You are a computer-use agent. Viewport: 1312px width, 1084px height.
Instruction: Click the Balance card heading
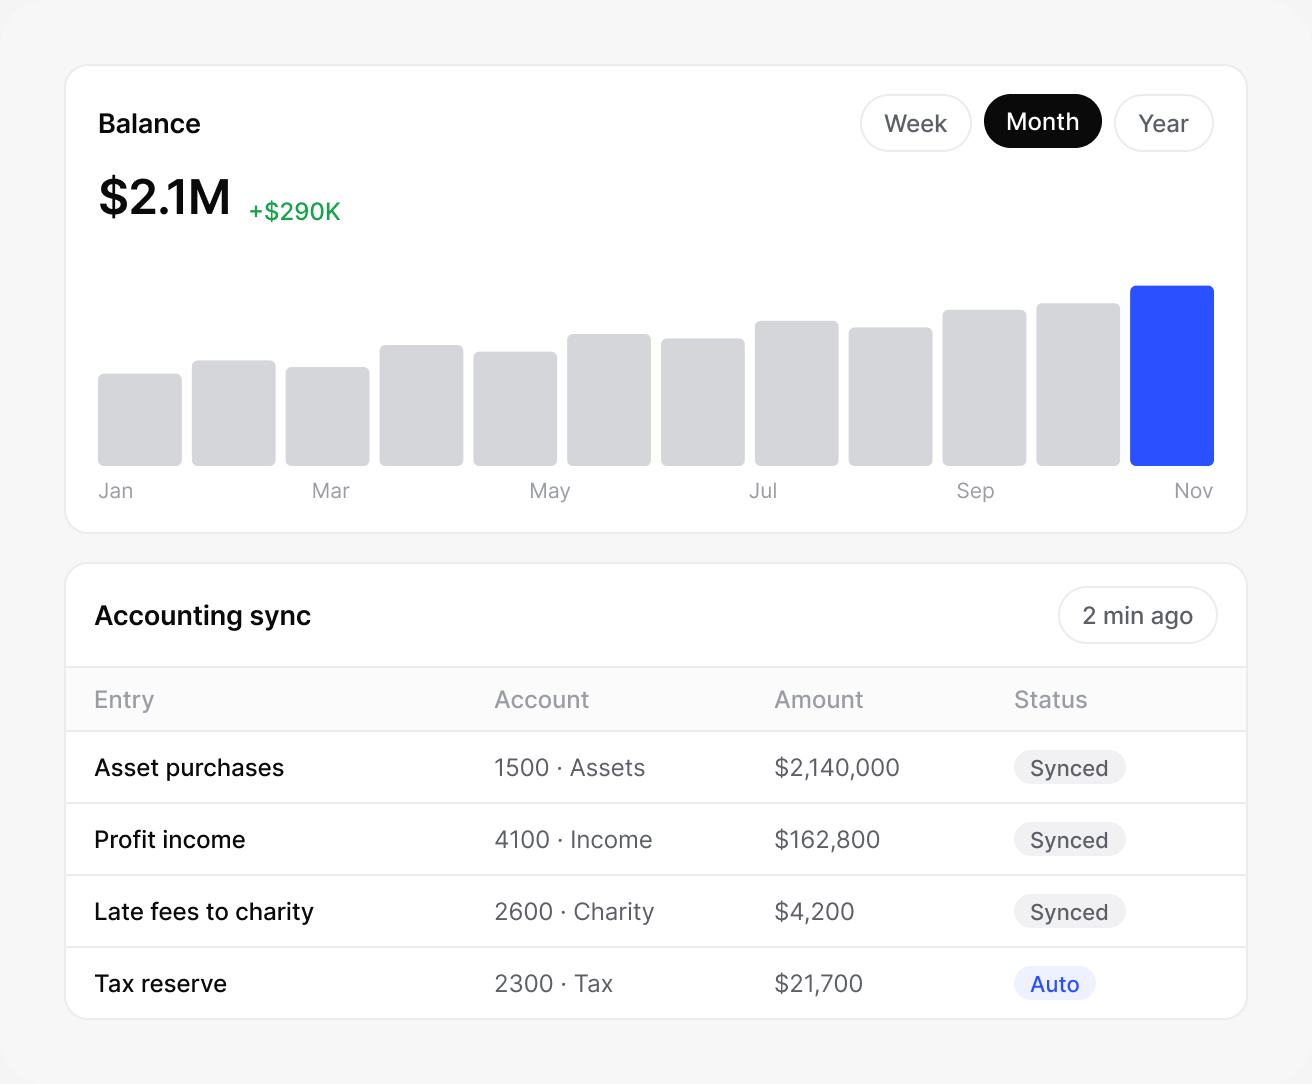149,124
